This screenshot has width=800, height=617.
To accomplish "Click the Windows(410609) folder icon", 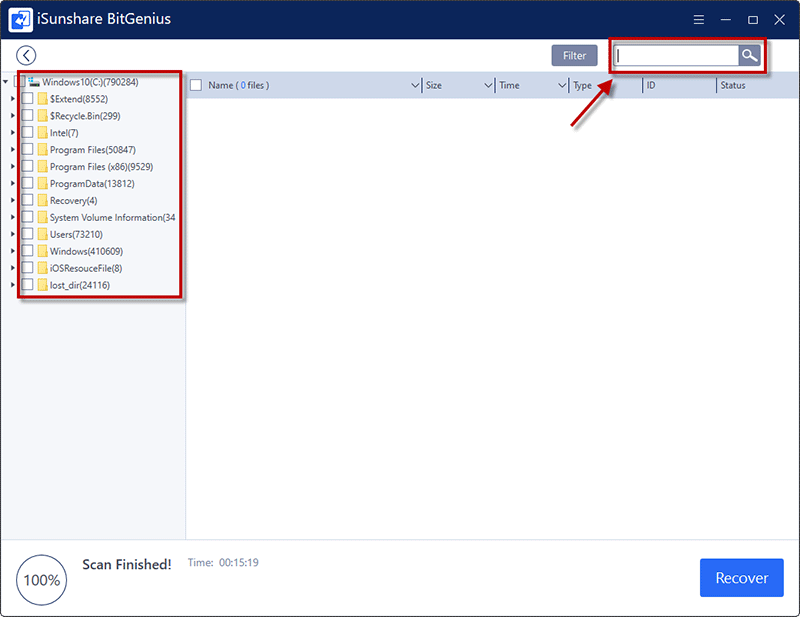I will click(42, 251).
